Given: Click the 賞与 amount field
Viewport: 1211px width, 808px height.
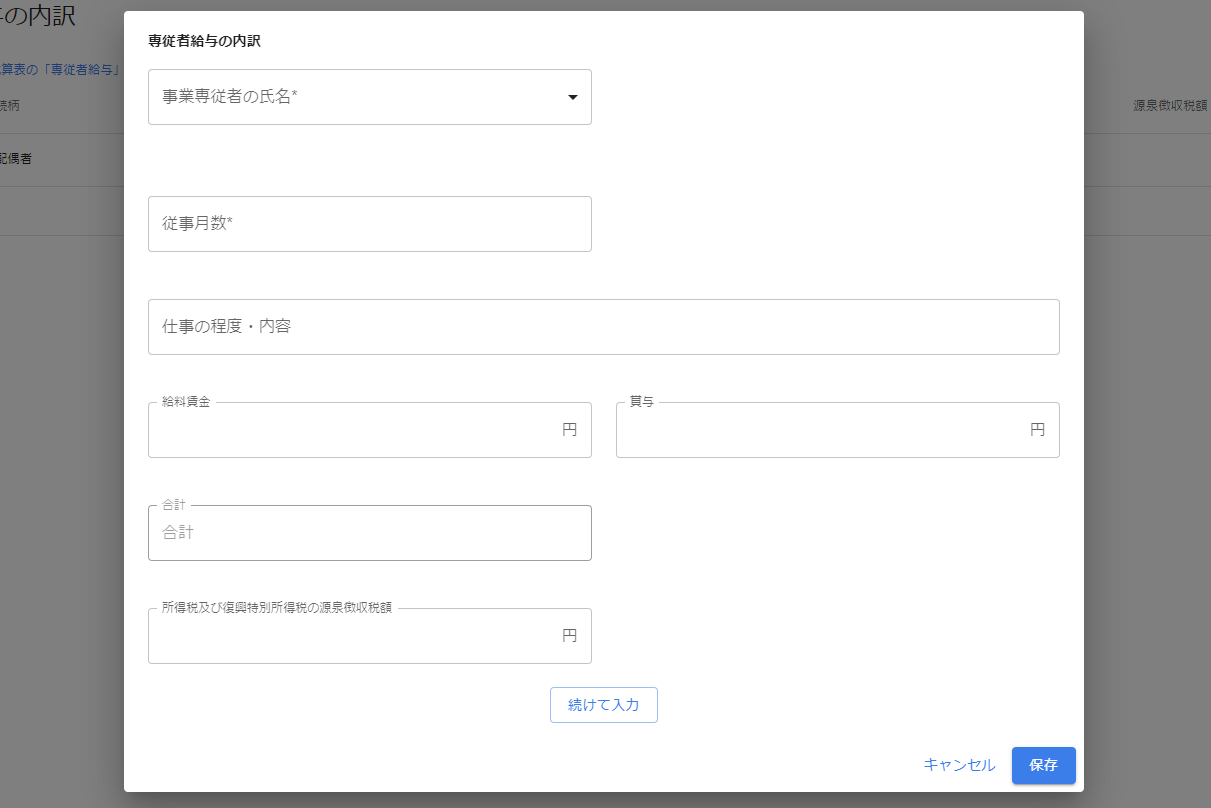Looking at the screenshot, I should pyautogui.click(x=837, y=430).
